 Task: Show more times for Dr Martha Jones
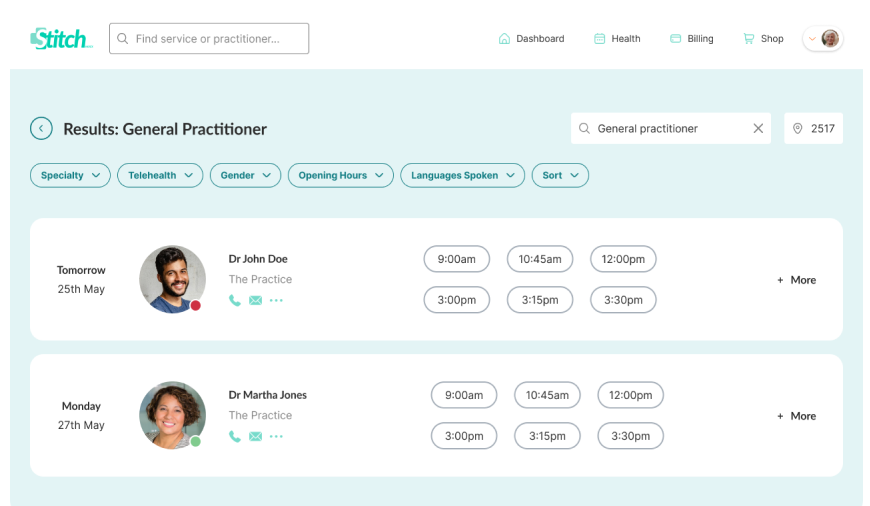(797, 416)
